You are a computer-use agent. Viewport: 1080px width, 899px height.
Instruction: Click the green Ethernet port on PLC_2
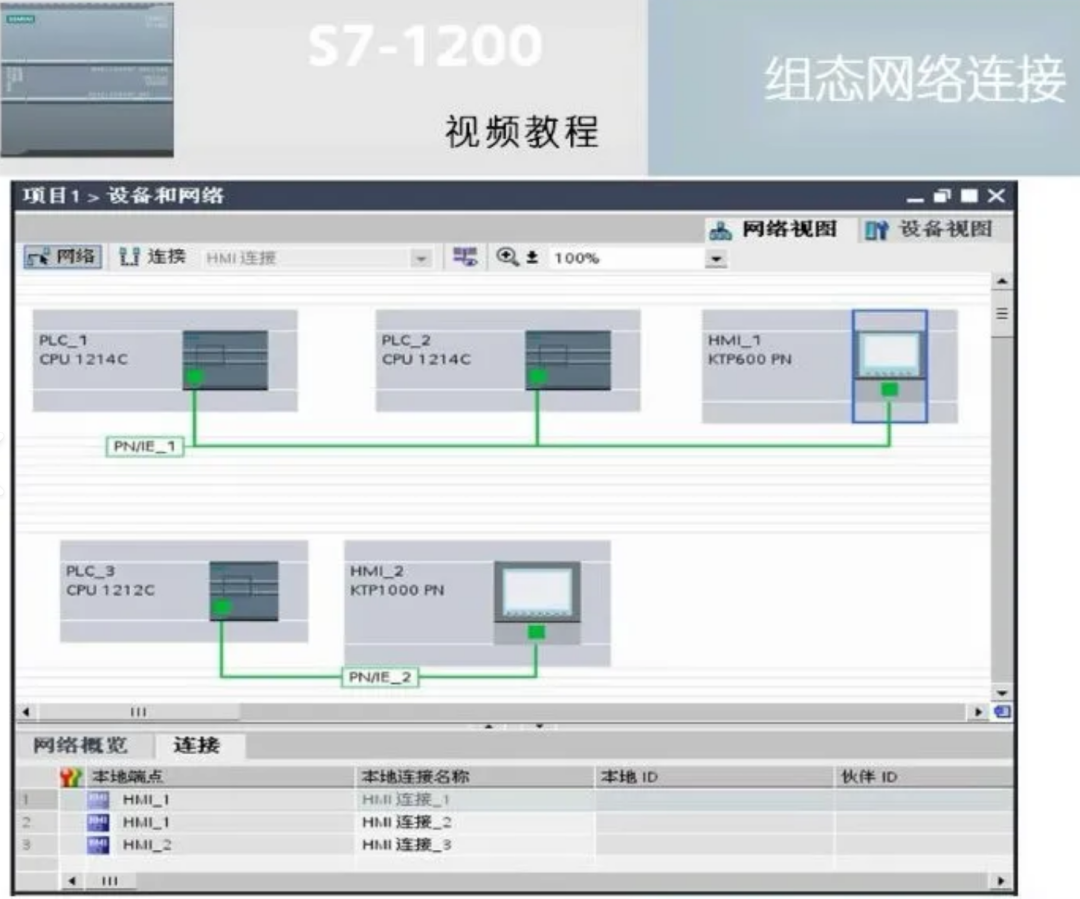537,376
